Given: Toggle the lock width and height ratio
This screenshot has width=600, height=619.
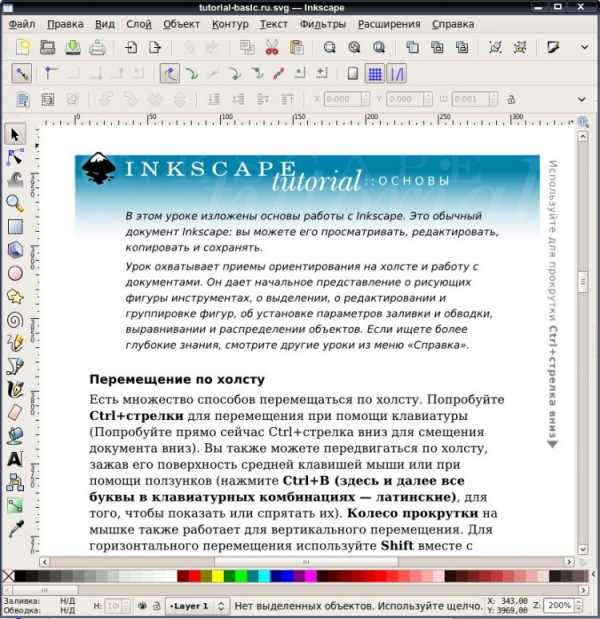Looking at the screenshot, I should 511,99.
